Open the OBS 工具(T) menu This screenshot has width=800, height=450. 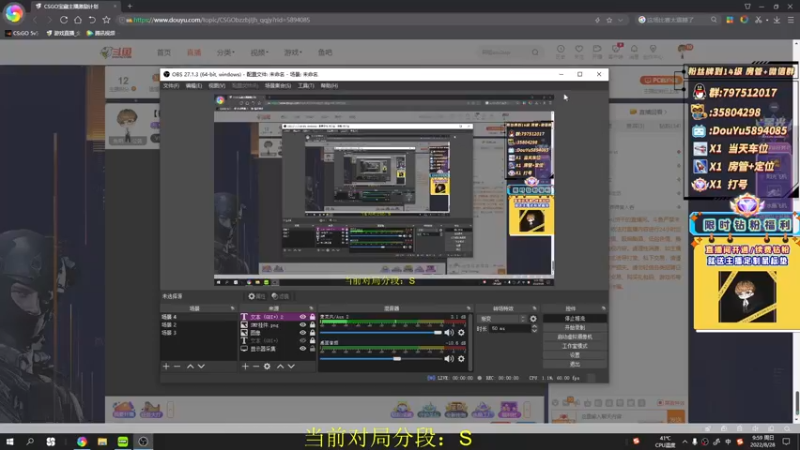pos(306,86)
